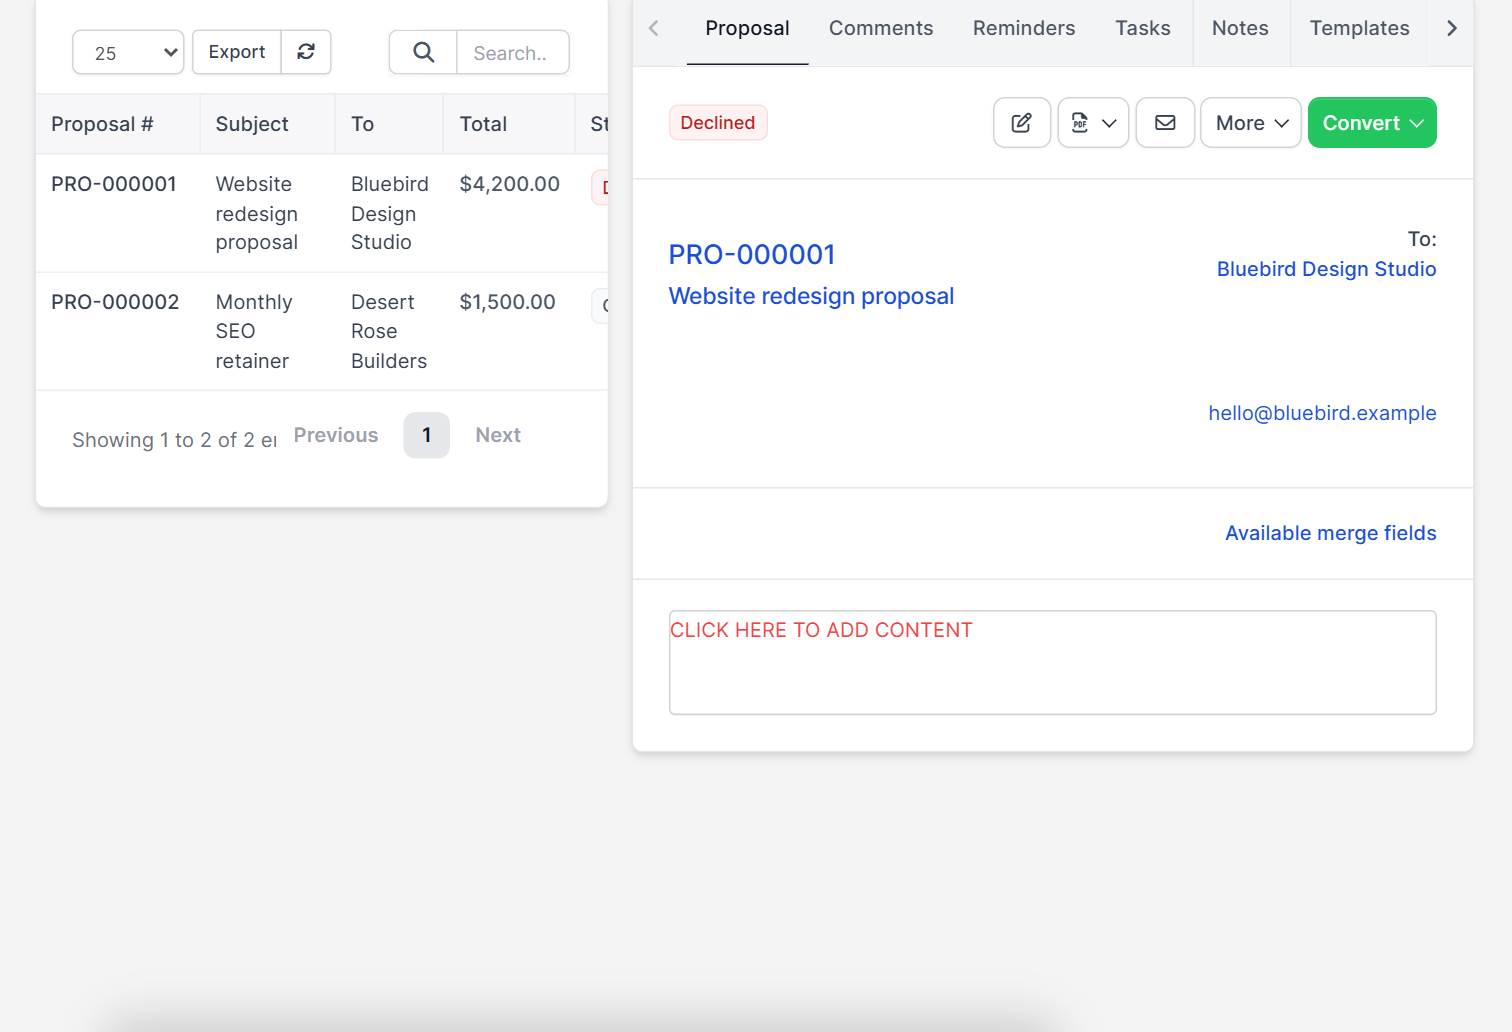
Task: Open the Tasks tab
Action: coord(1143,29)
